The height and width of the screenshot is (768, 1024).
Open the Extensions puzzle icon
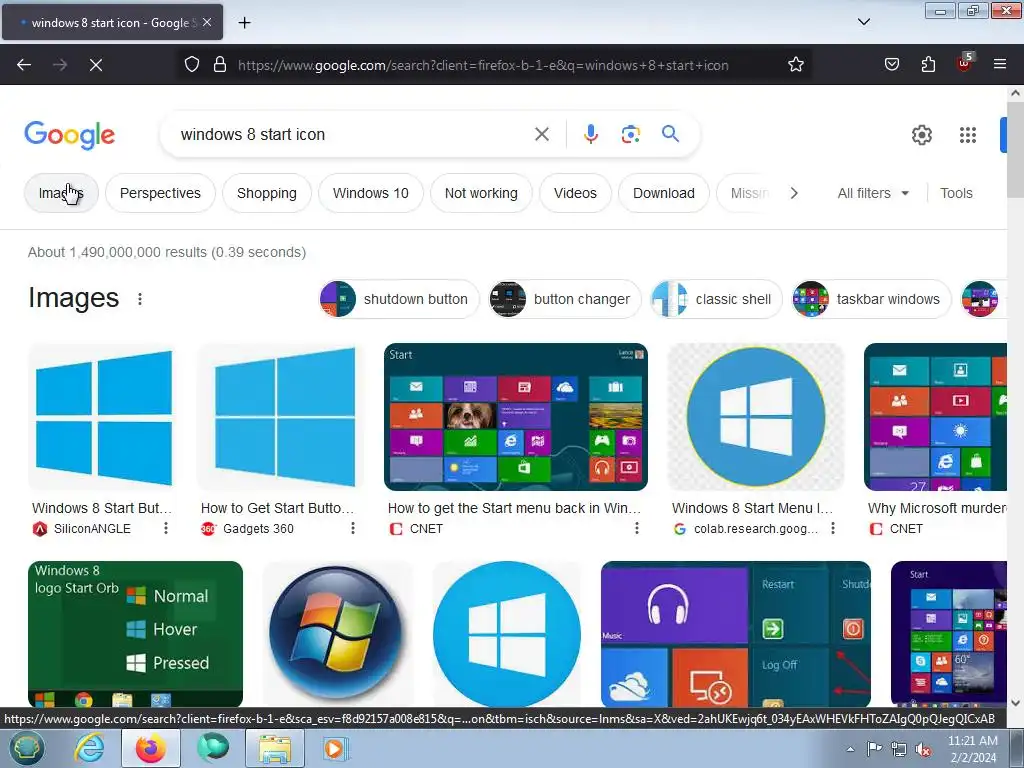[928, 65]
